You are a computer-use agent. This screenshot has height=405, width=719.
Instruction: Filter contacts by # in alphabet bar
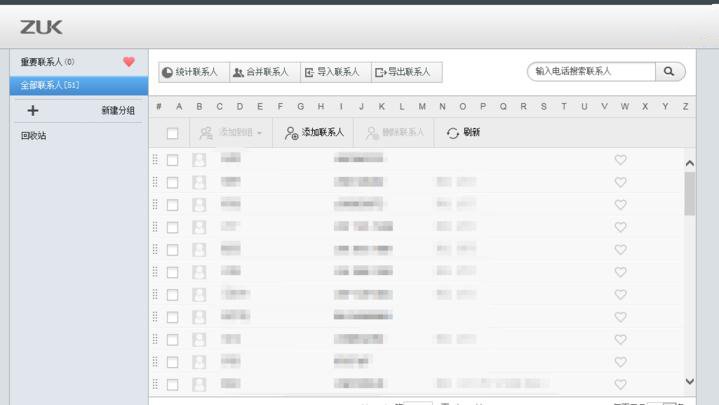(x=159, y=106)
